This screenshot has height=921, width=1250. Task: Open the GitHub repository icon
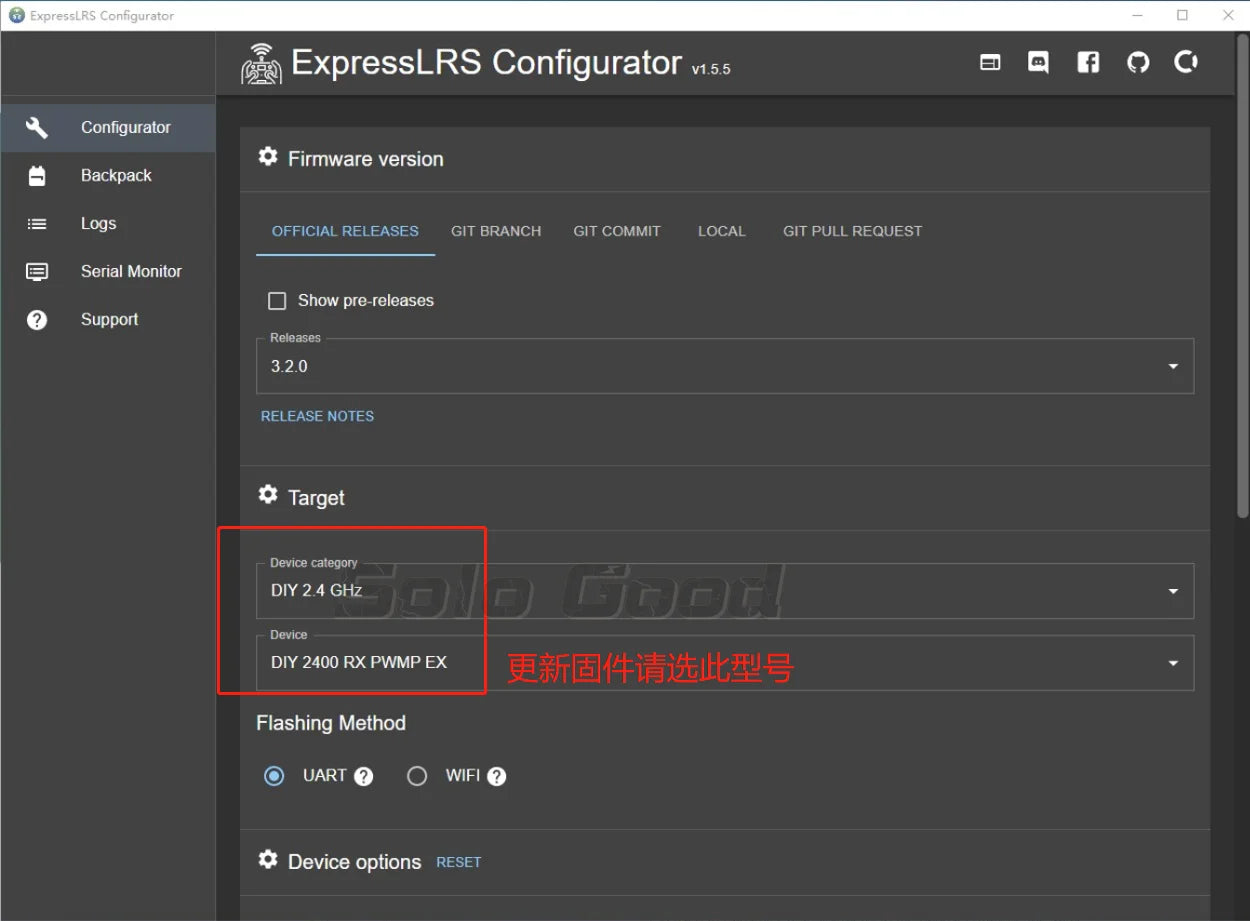[x=1138, y=63]
